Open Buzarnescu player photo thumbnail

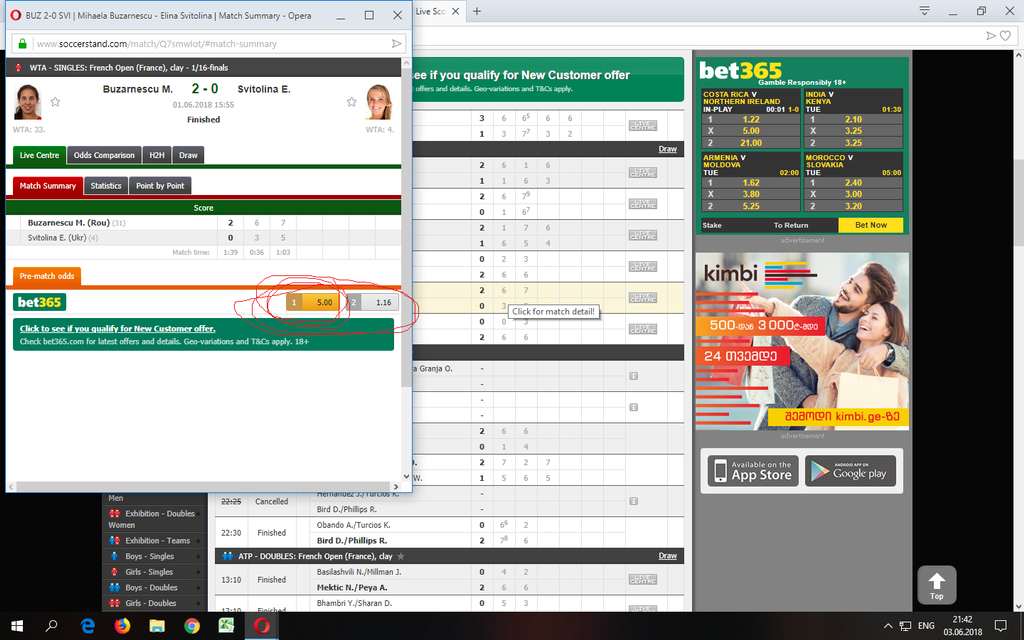point(27,102)
